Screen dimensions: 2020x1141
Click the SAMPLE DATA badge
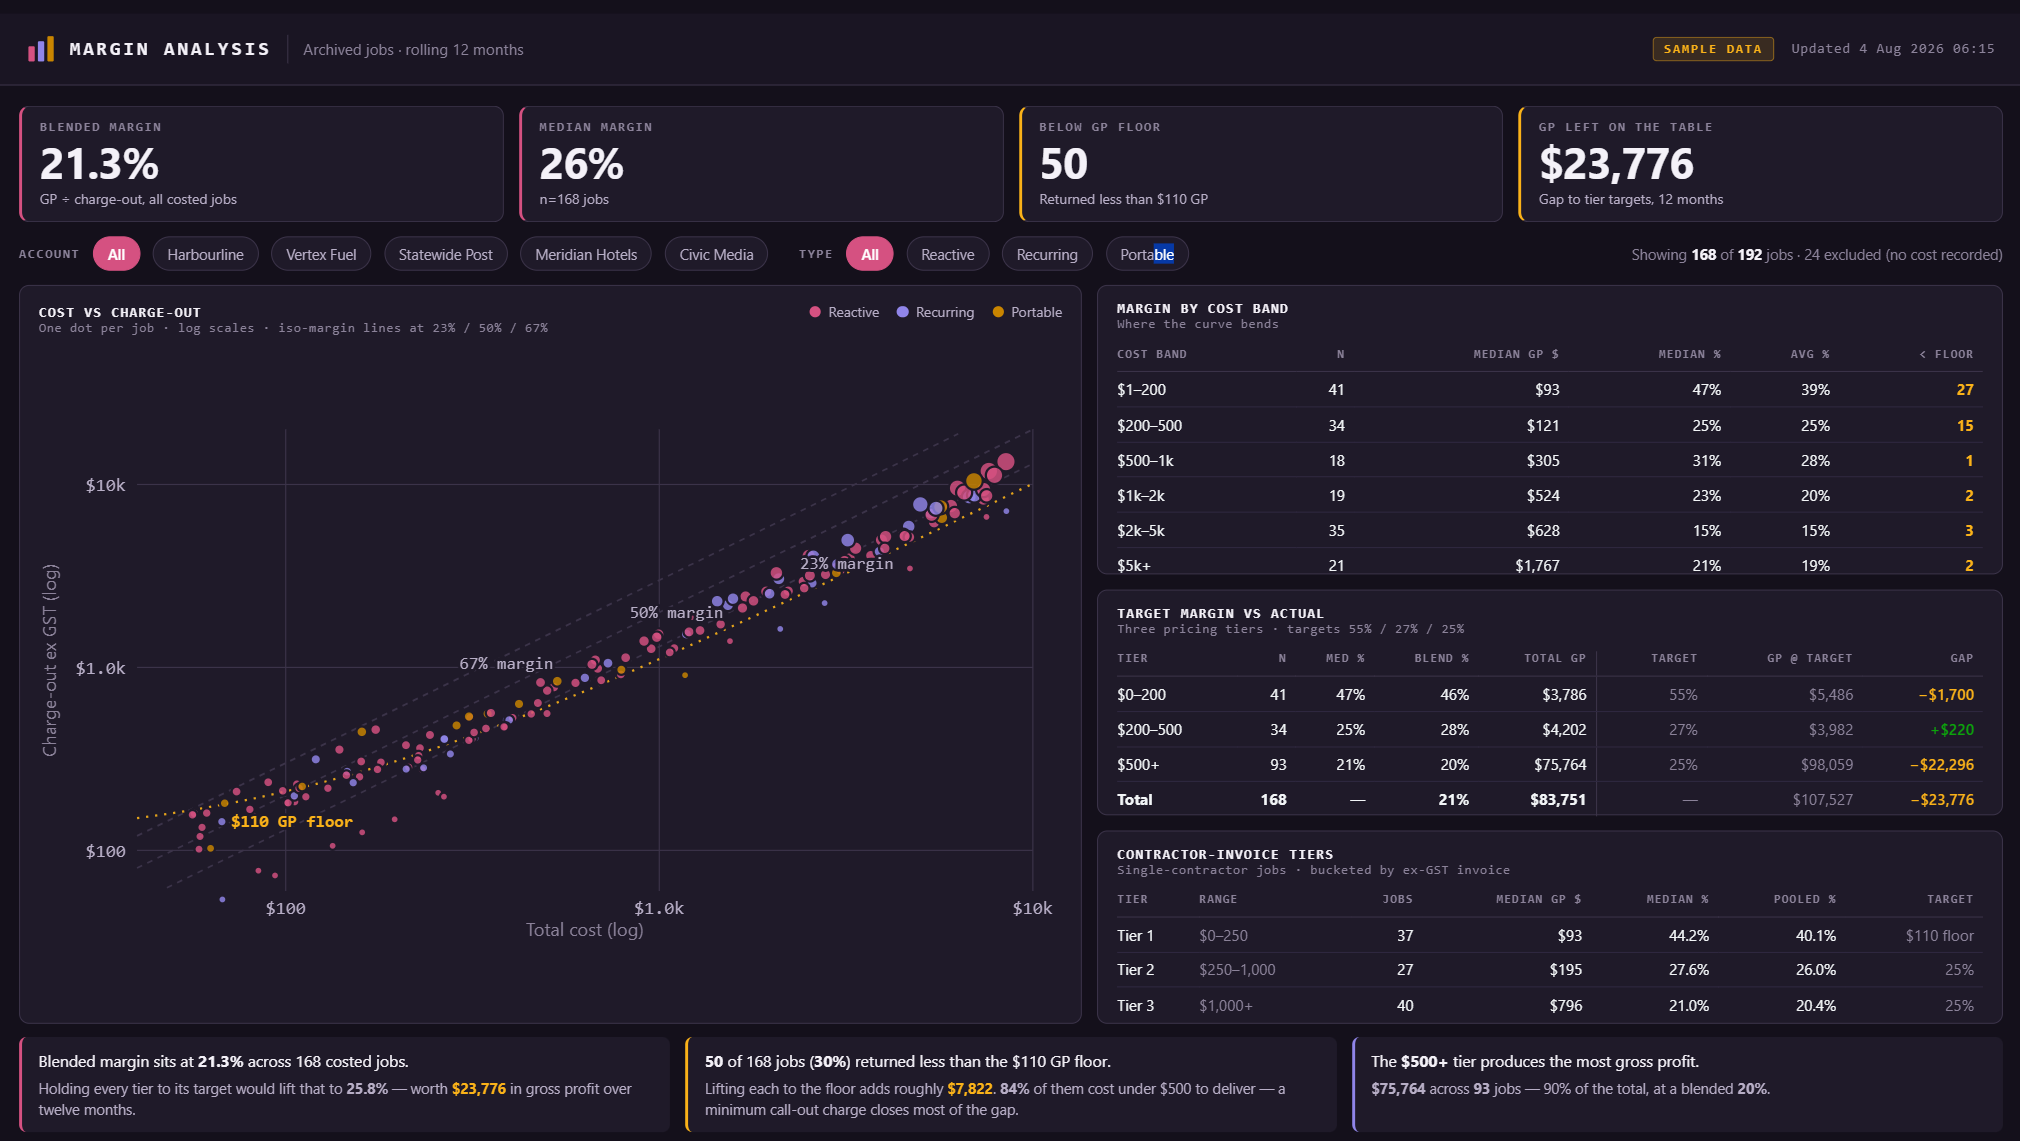click(x=1713, y=49)
